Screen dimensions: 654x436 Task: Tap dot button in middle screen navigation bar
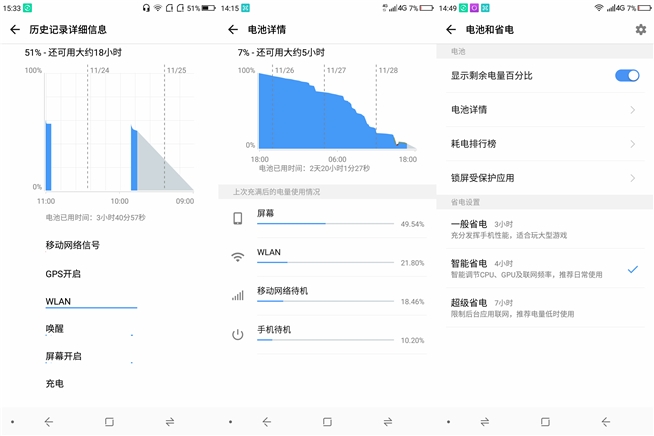(230, 422)
